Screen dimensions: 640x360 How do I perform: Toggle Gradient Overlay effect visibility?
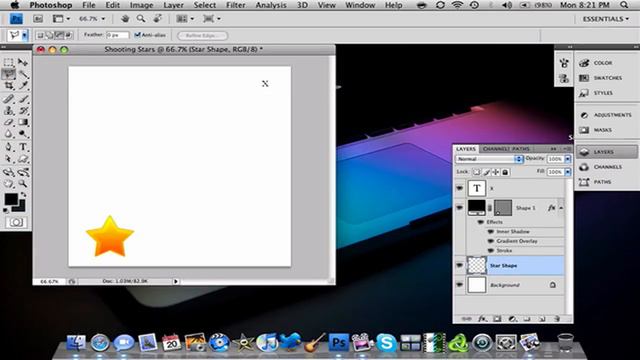(491, 241)
